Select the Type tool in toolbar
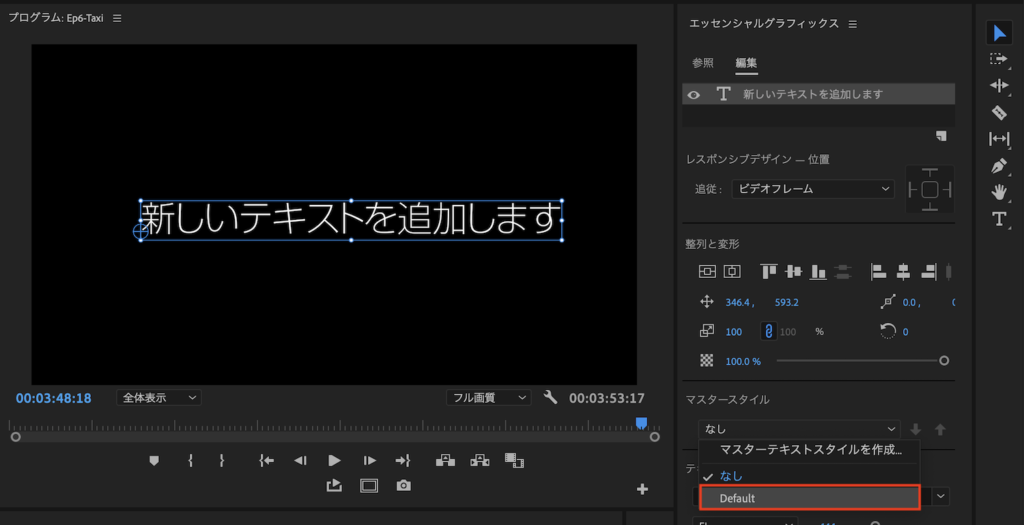This screenshot has height=525, width=1024. click(x=999, y=219)
